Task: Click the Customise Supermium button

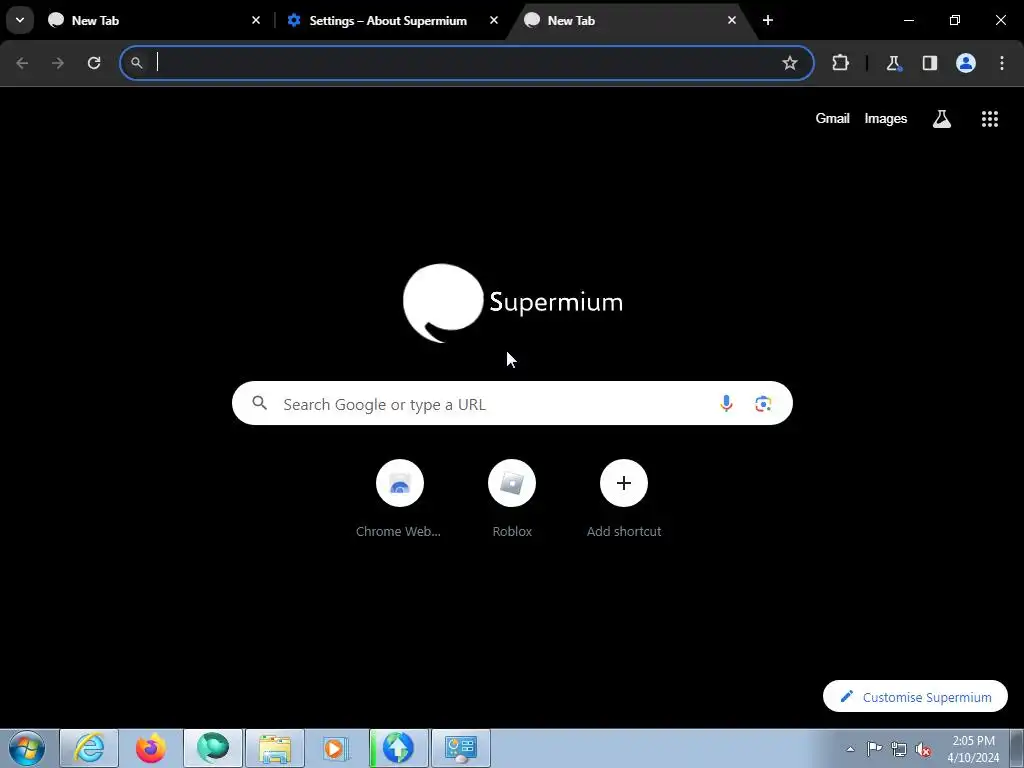Action: [x=915, y=697]
